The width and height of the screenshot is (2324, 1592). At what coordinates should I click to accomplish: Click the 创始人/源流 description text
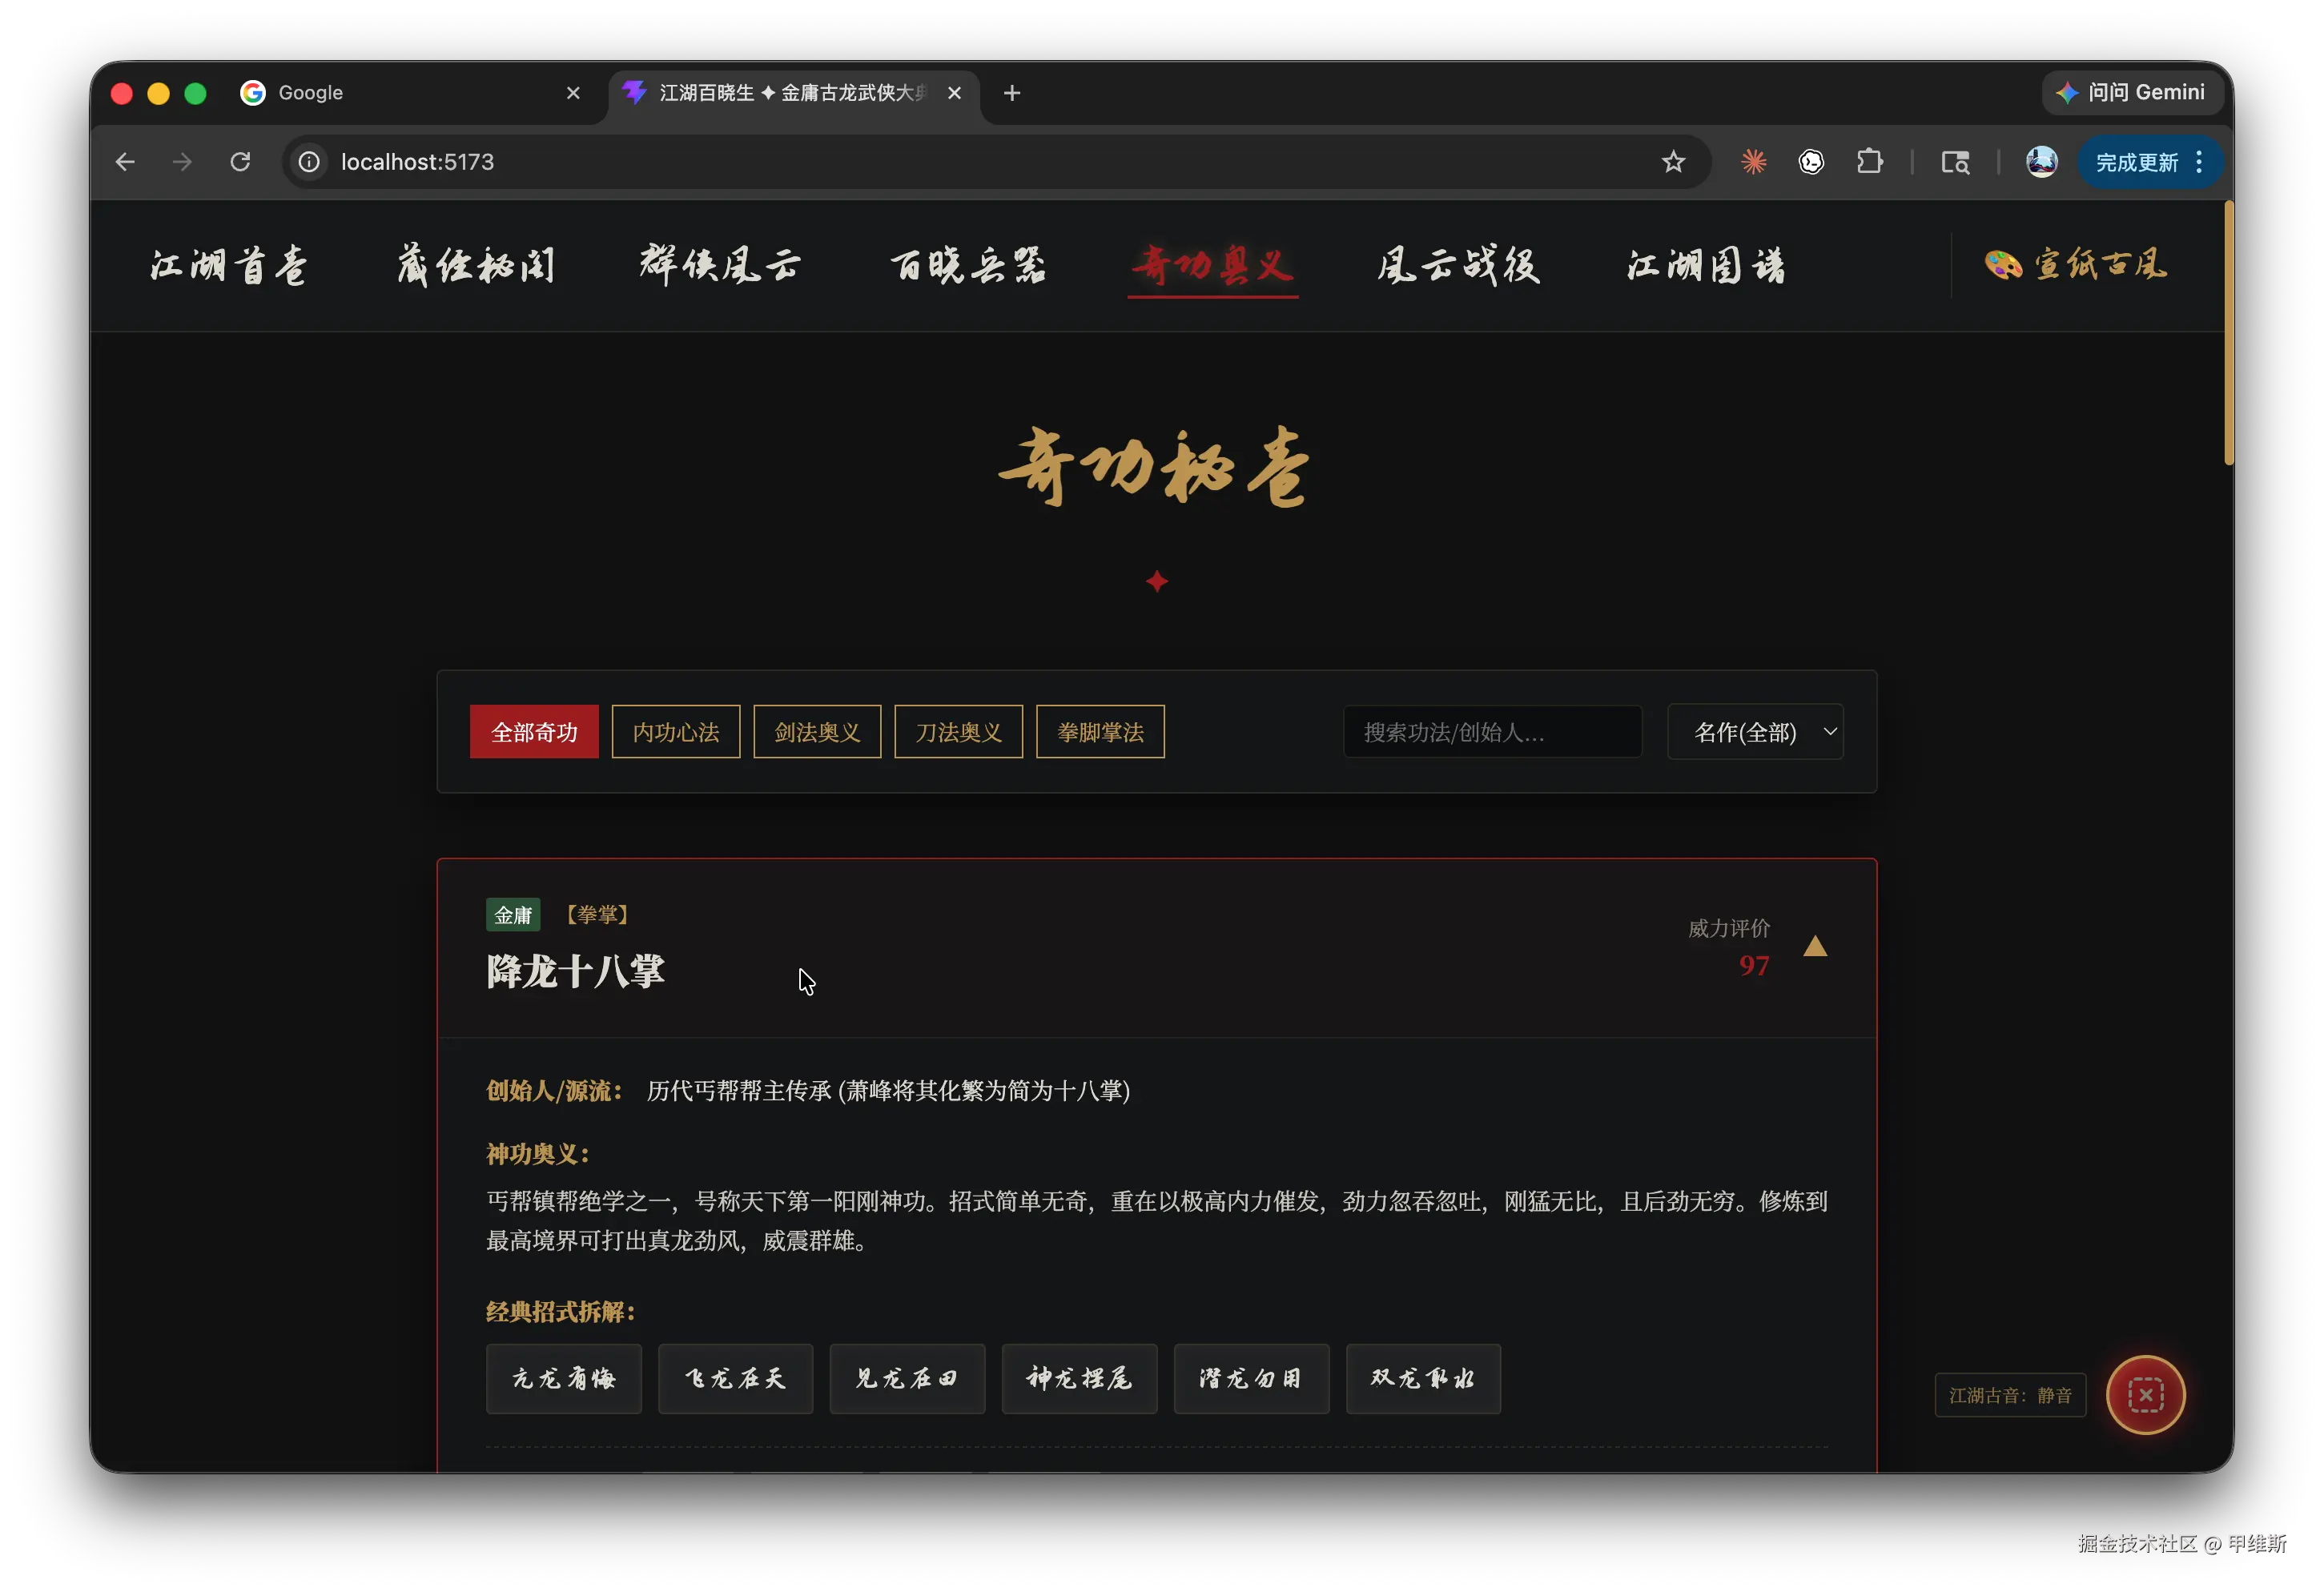888,1091
